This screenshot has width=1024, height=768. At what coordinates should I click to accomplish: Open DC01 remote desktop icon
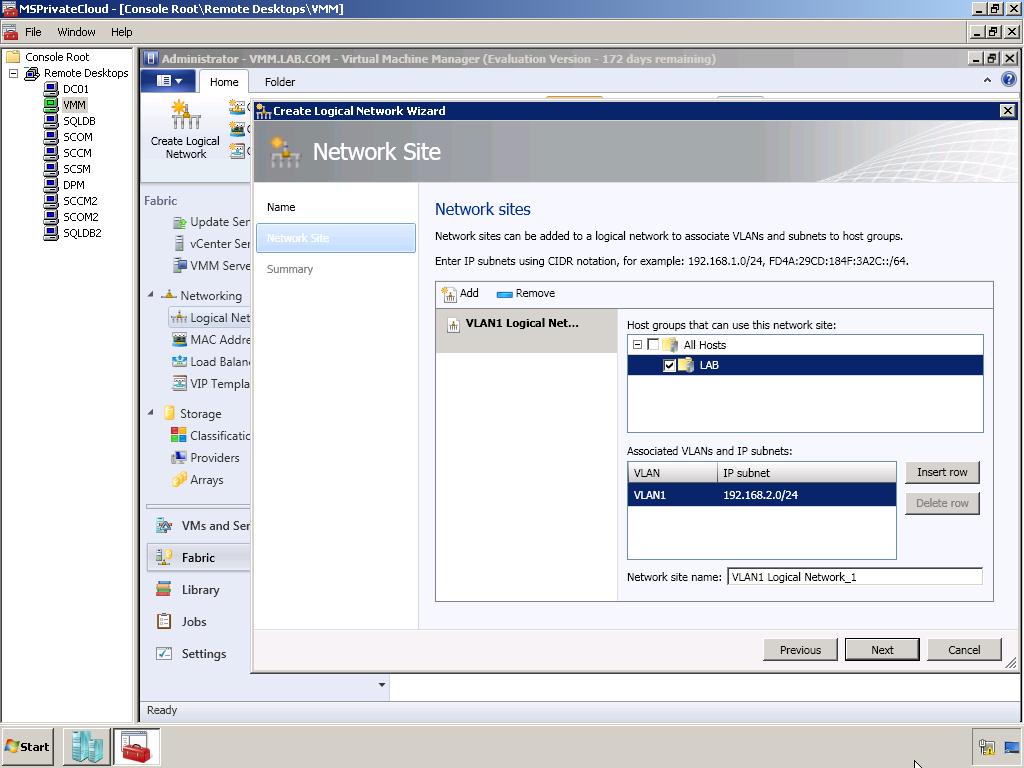click(x=51, y=89)
